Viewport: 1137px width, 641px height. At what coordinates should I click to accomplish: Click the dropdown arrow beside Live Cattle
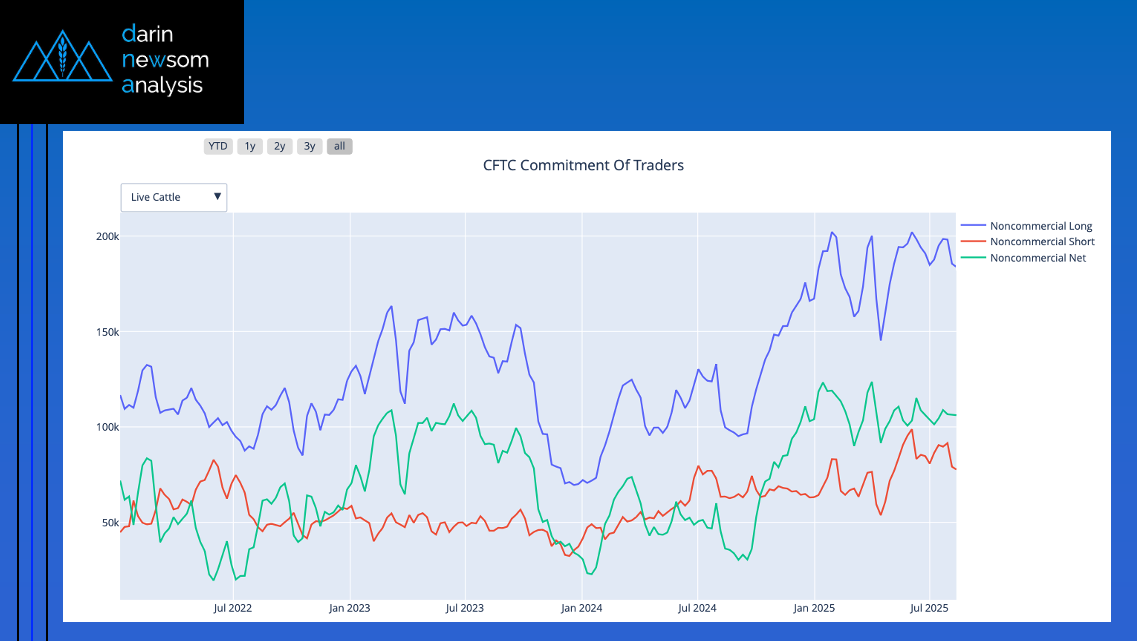coord(217,197)
